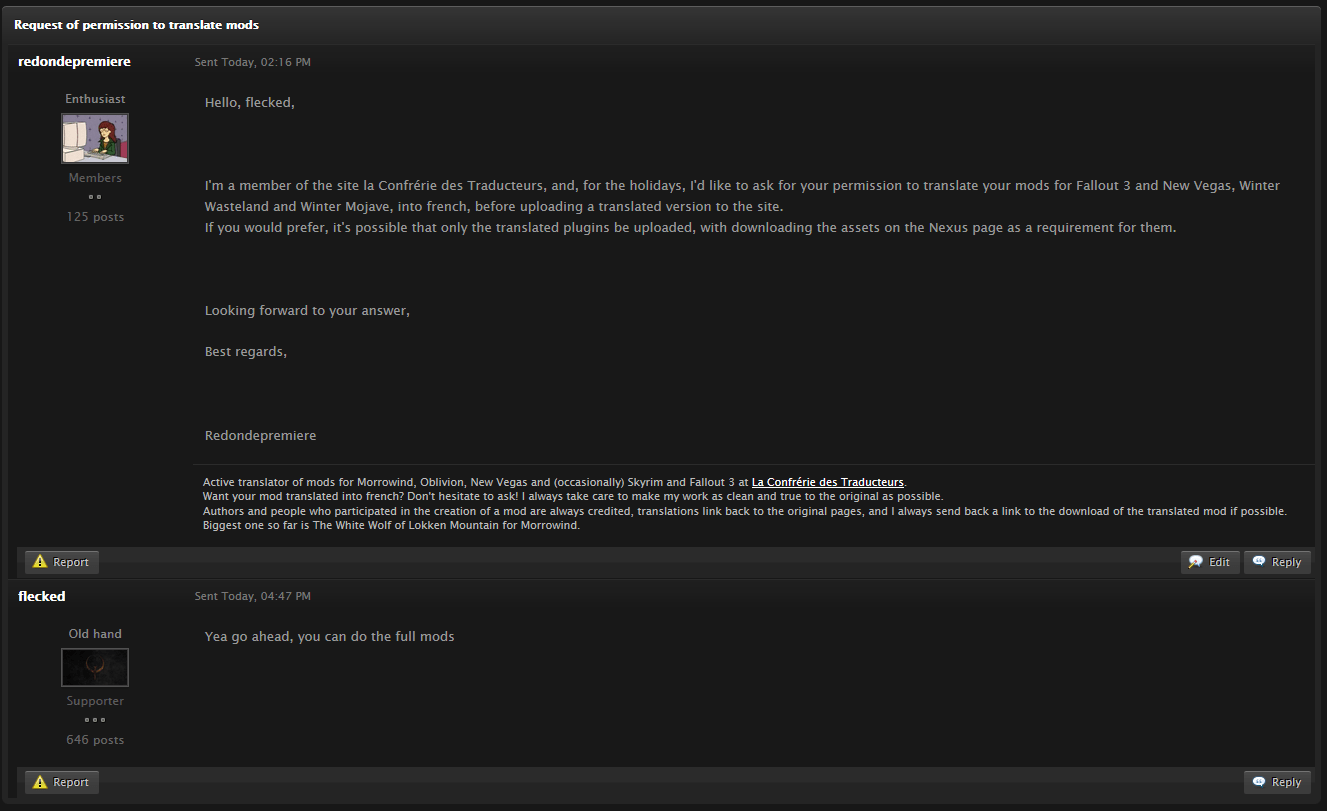
Task: Click the conversation title about translating mods
Action: (137, 24)
